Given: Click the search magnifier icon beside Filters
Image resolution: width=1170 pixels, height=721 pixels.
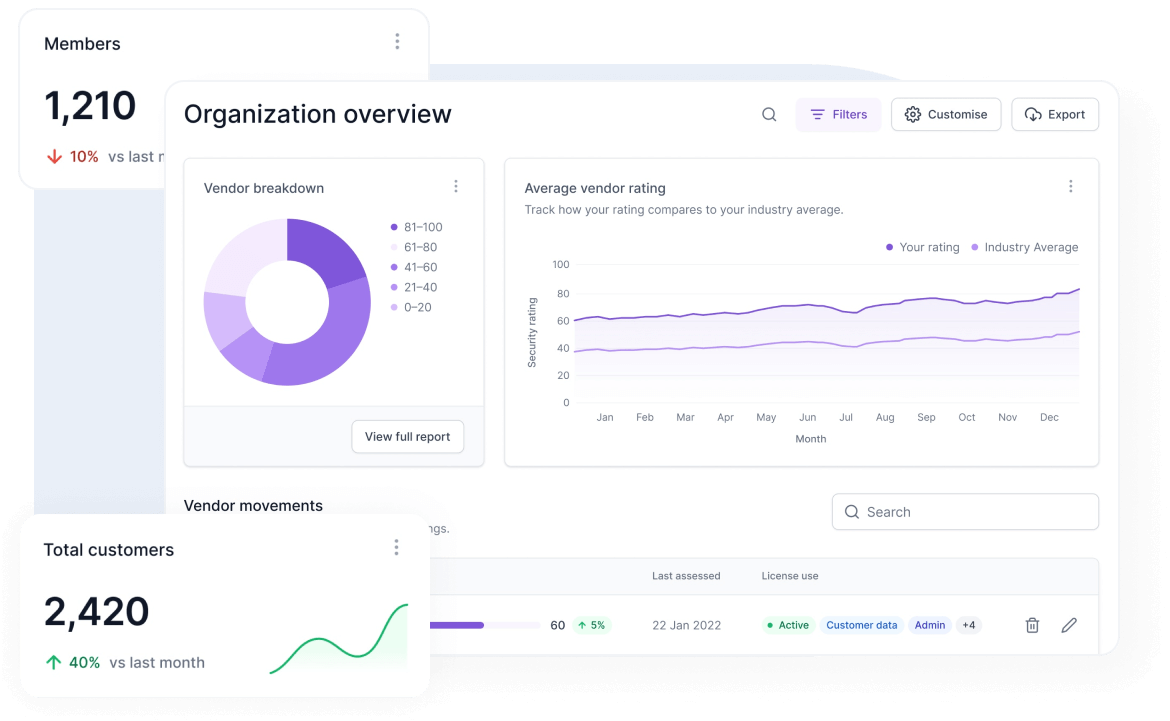Looking at the screenshot, I should pos(769,114).
